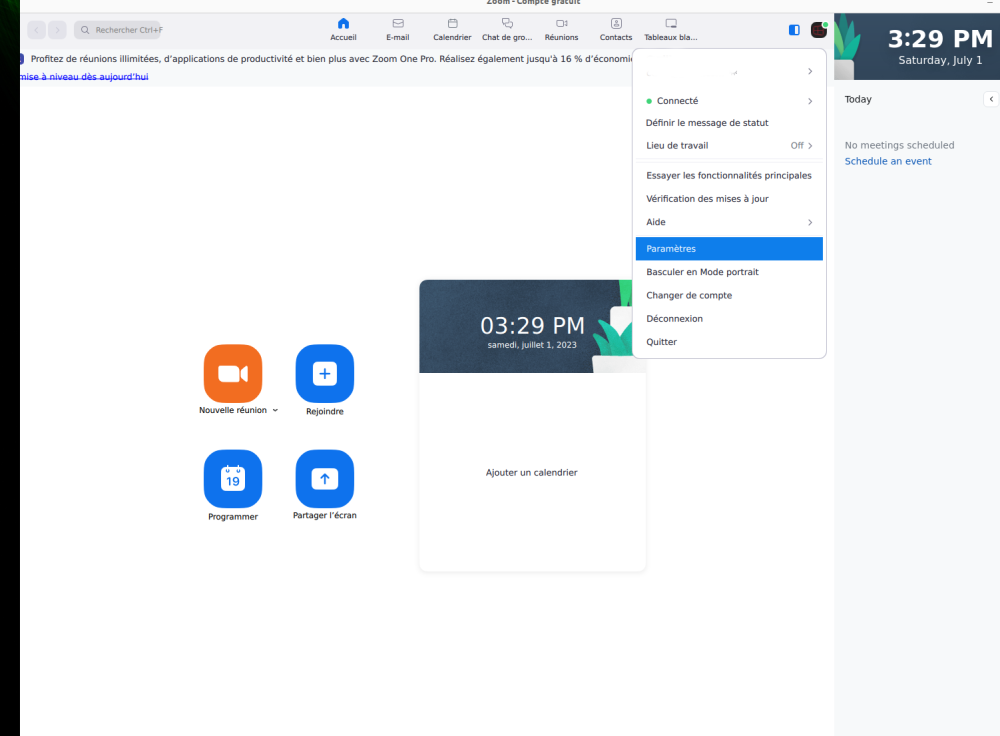Screen dimensions: 1000x736
Task: Go to the Accueil home tab
Action: click(x=343, y=29)
